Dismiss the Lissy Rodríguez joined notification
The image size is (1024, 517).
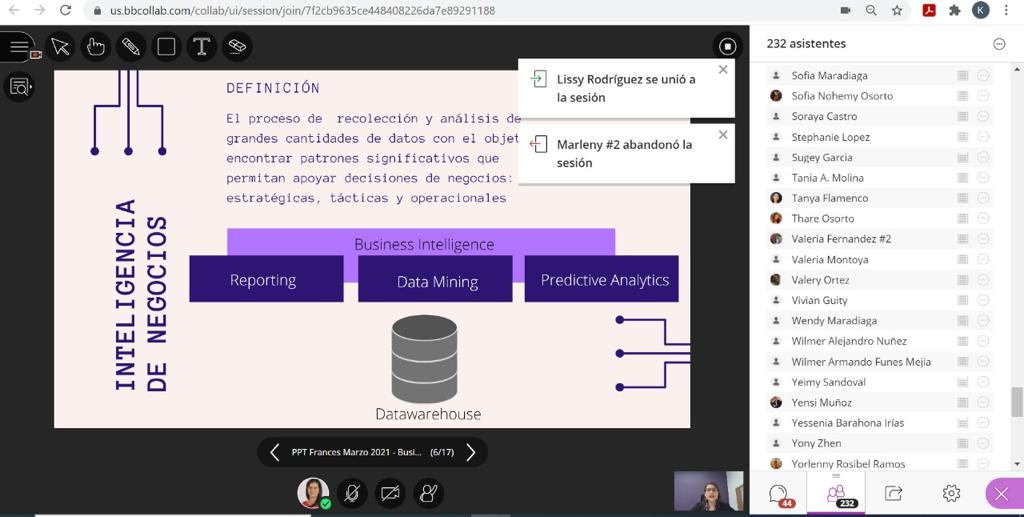[x=723, y=70]
